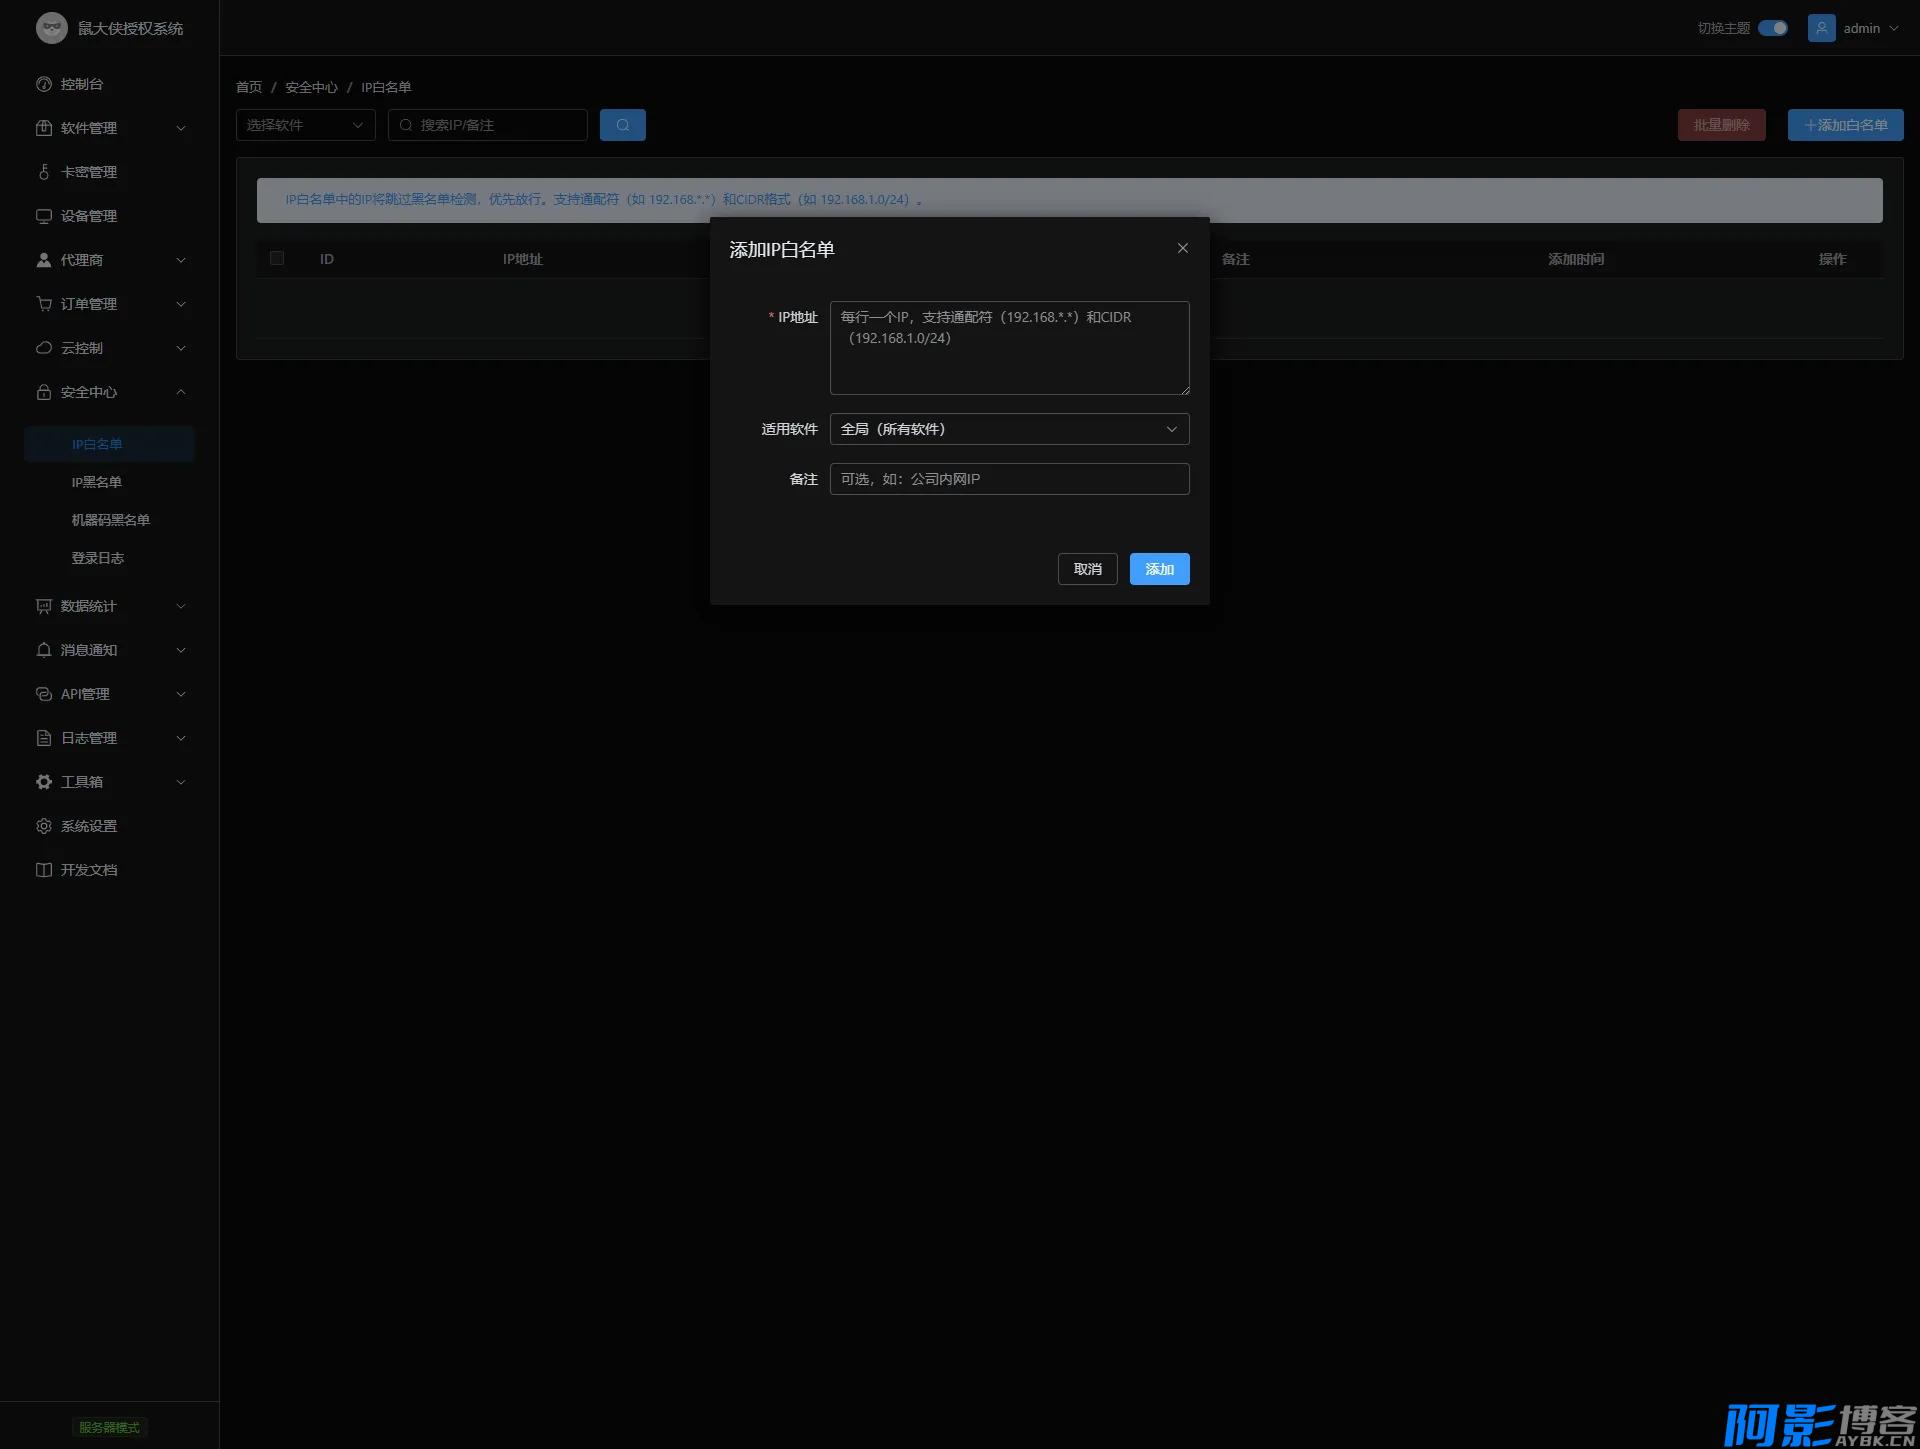1920x1449 pixels.
Task: Click the 工具箱 gear icon
Action: pos(44,782)
